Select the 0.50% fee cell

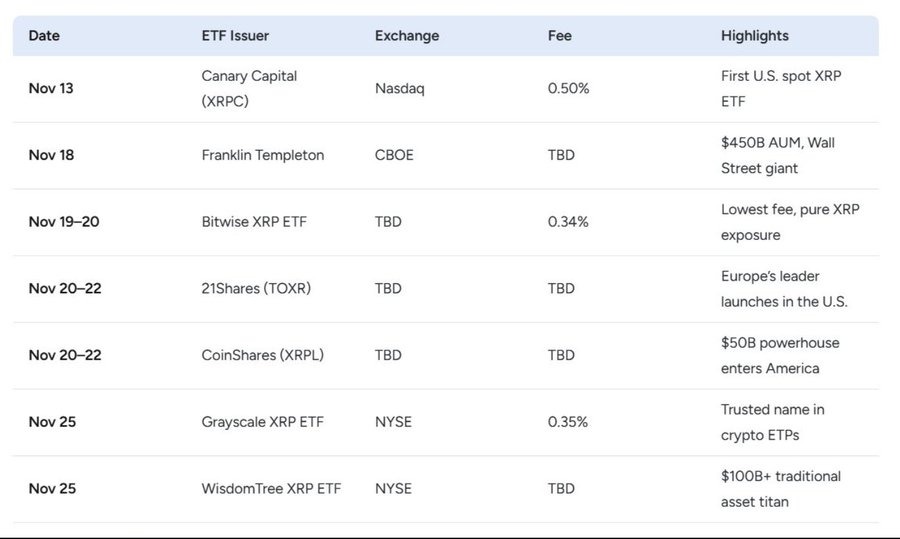coord(569,88)
